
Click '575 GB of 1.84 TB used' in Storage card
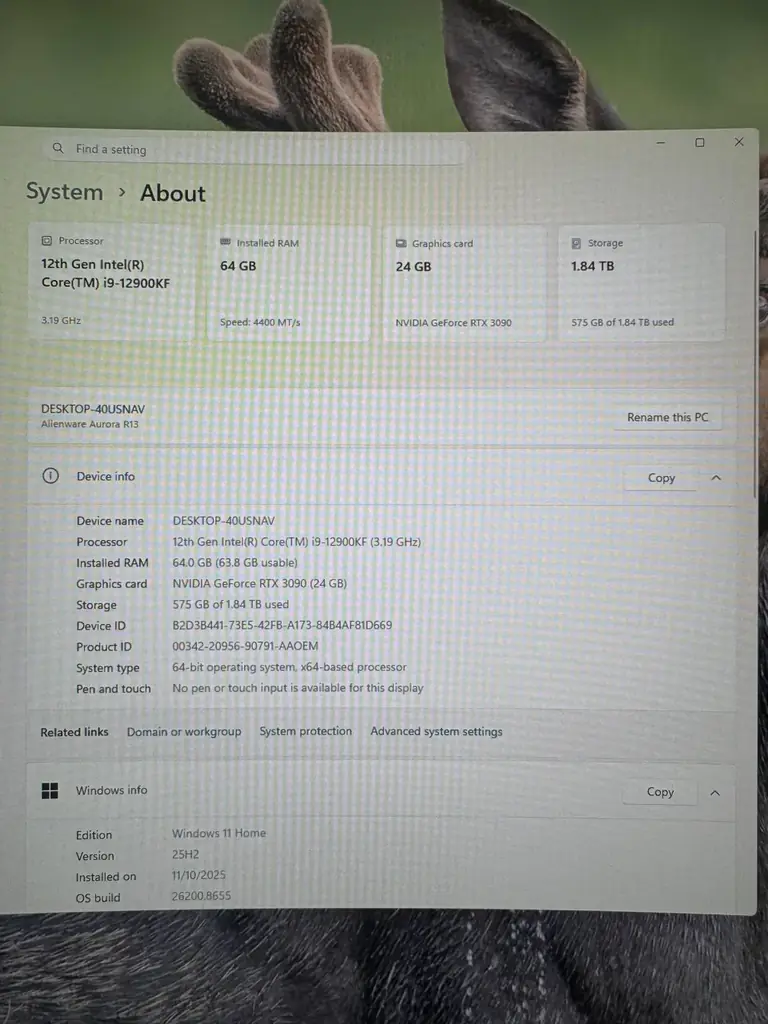pyautogui.click(x=622, y=322)
